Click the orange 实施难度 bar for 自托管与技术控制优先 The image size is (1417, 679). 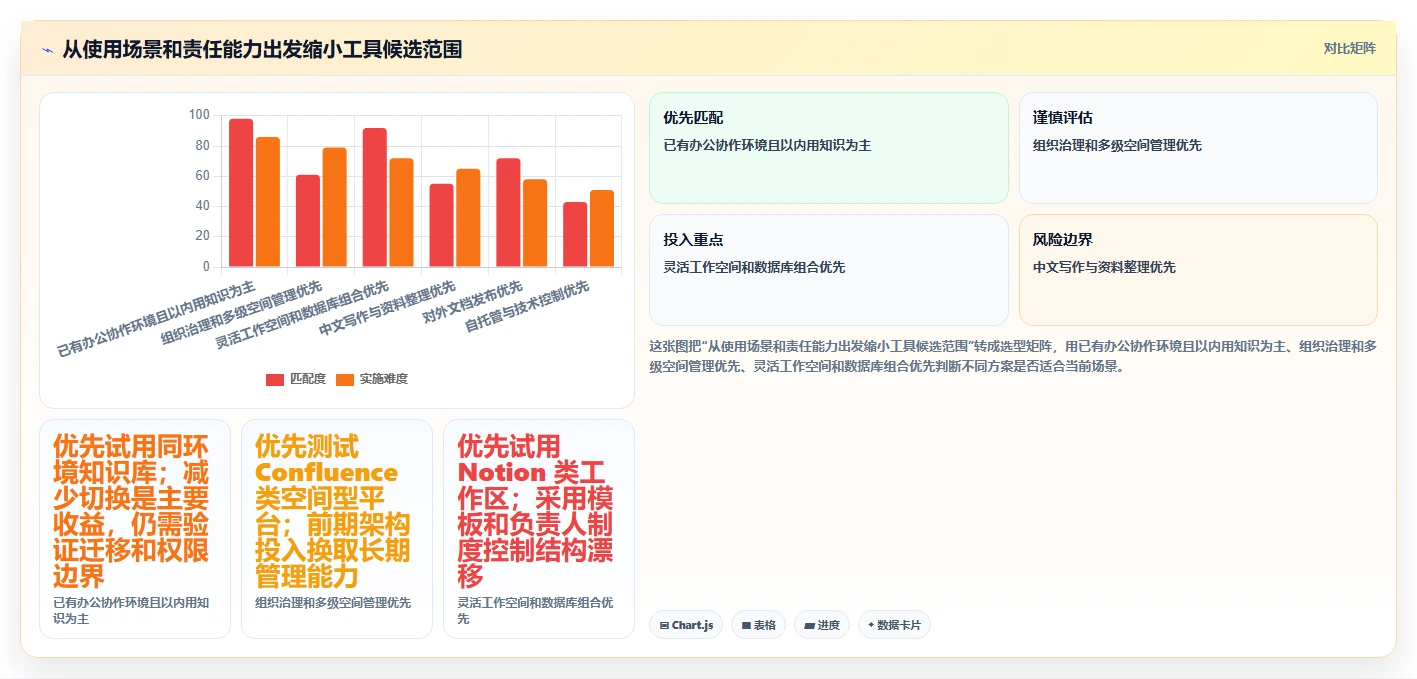pos(602,229)
